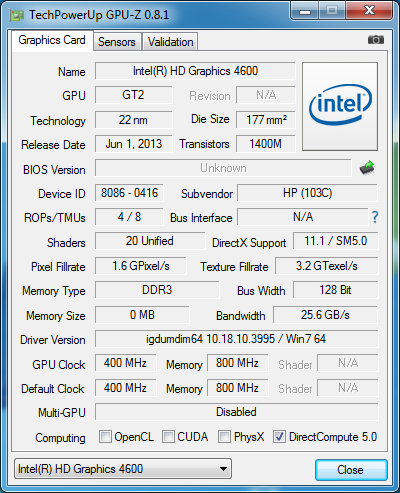The width and height of the screenshot is (400, 493).
Task: Click the Die Size value 177 mm²
Action: click(266, 120)
